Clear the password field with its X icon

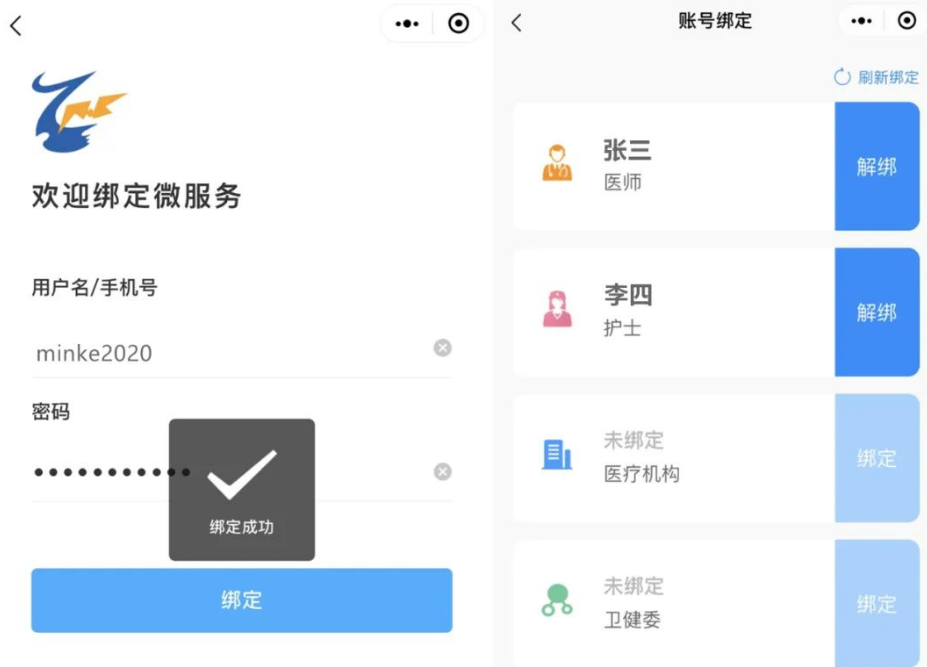(x=442, y=472)
